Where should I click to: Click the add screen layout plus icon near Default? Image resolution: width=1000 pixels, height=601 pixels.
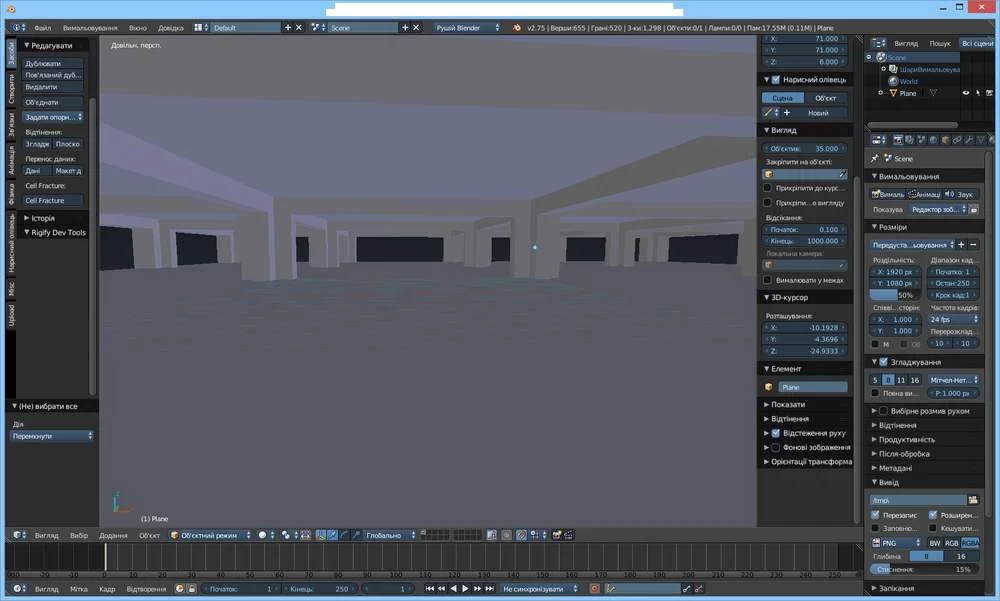[288, 27]
